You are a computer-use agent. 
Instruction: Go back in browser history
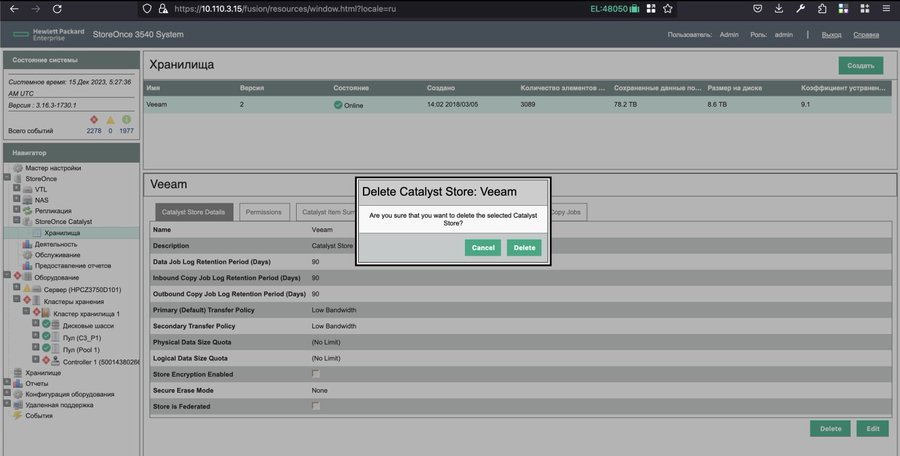point(14,9)
